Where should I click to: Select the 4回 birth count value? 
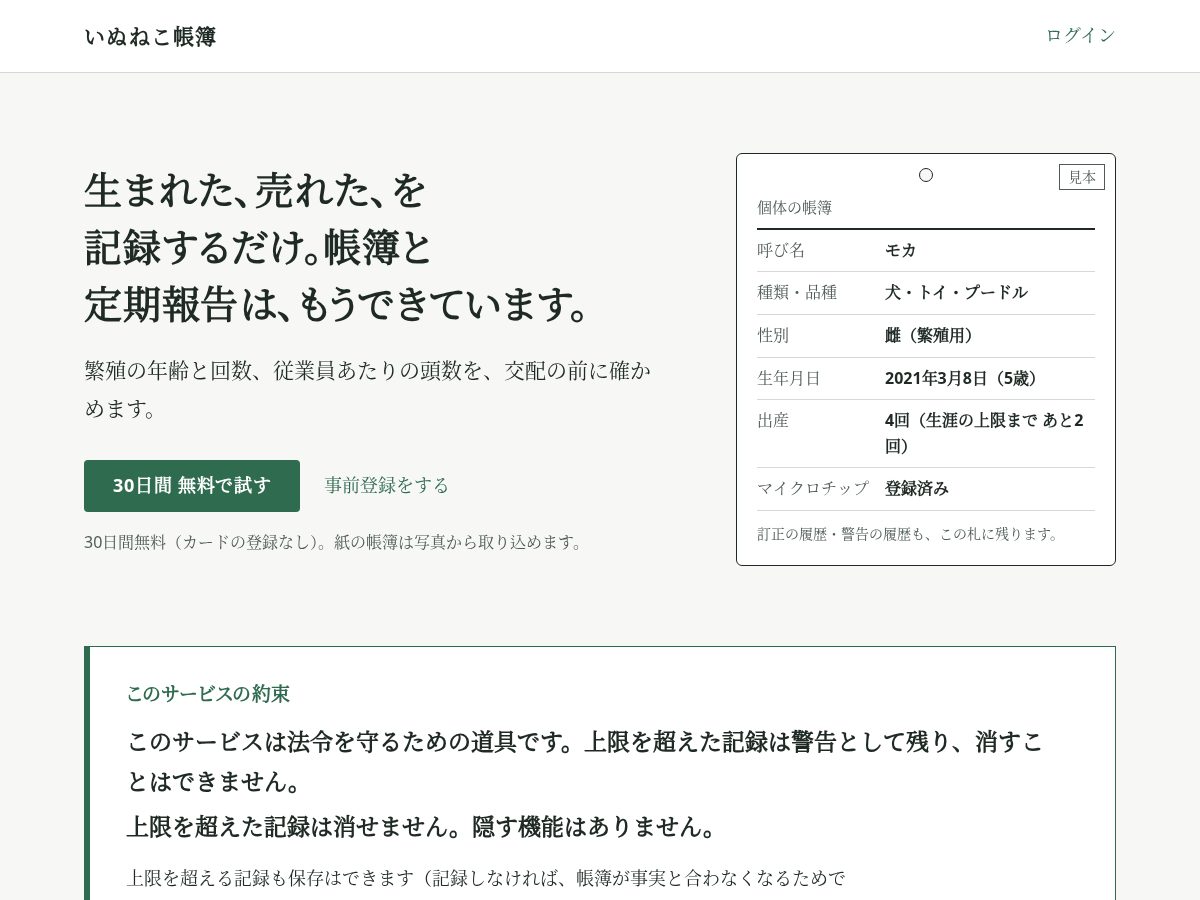pyautogui.click(x=986, y=433)
